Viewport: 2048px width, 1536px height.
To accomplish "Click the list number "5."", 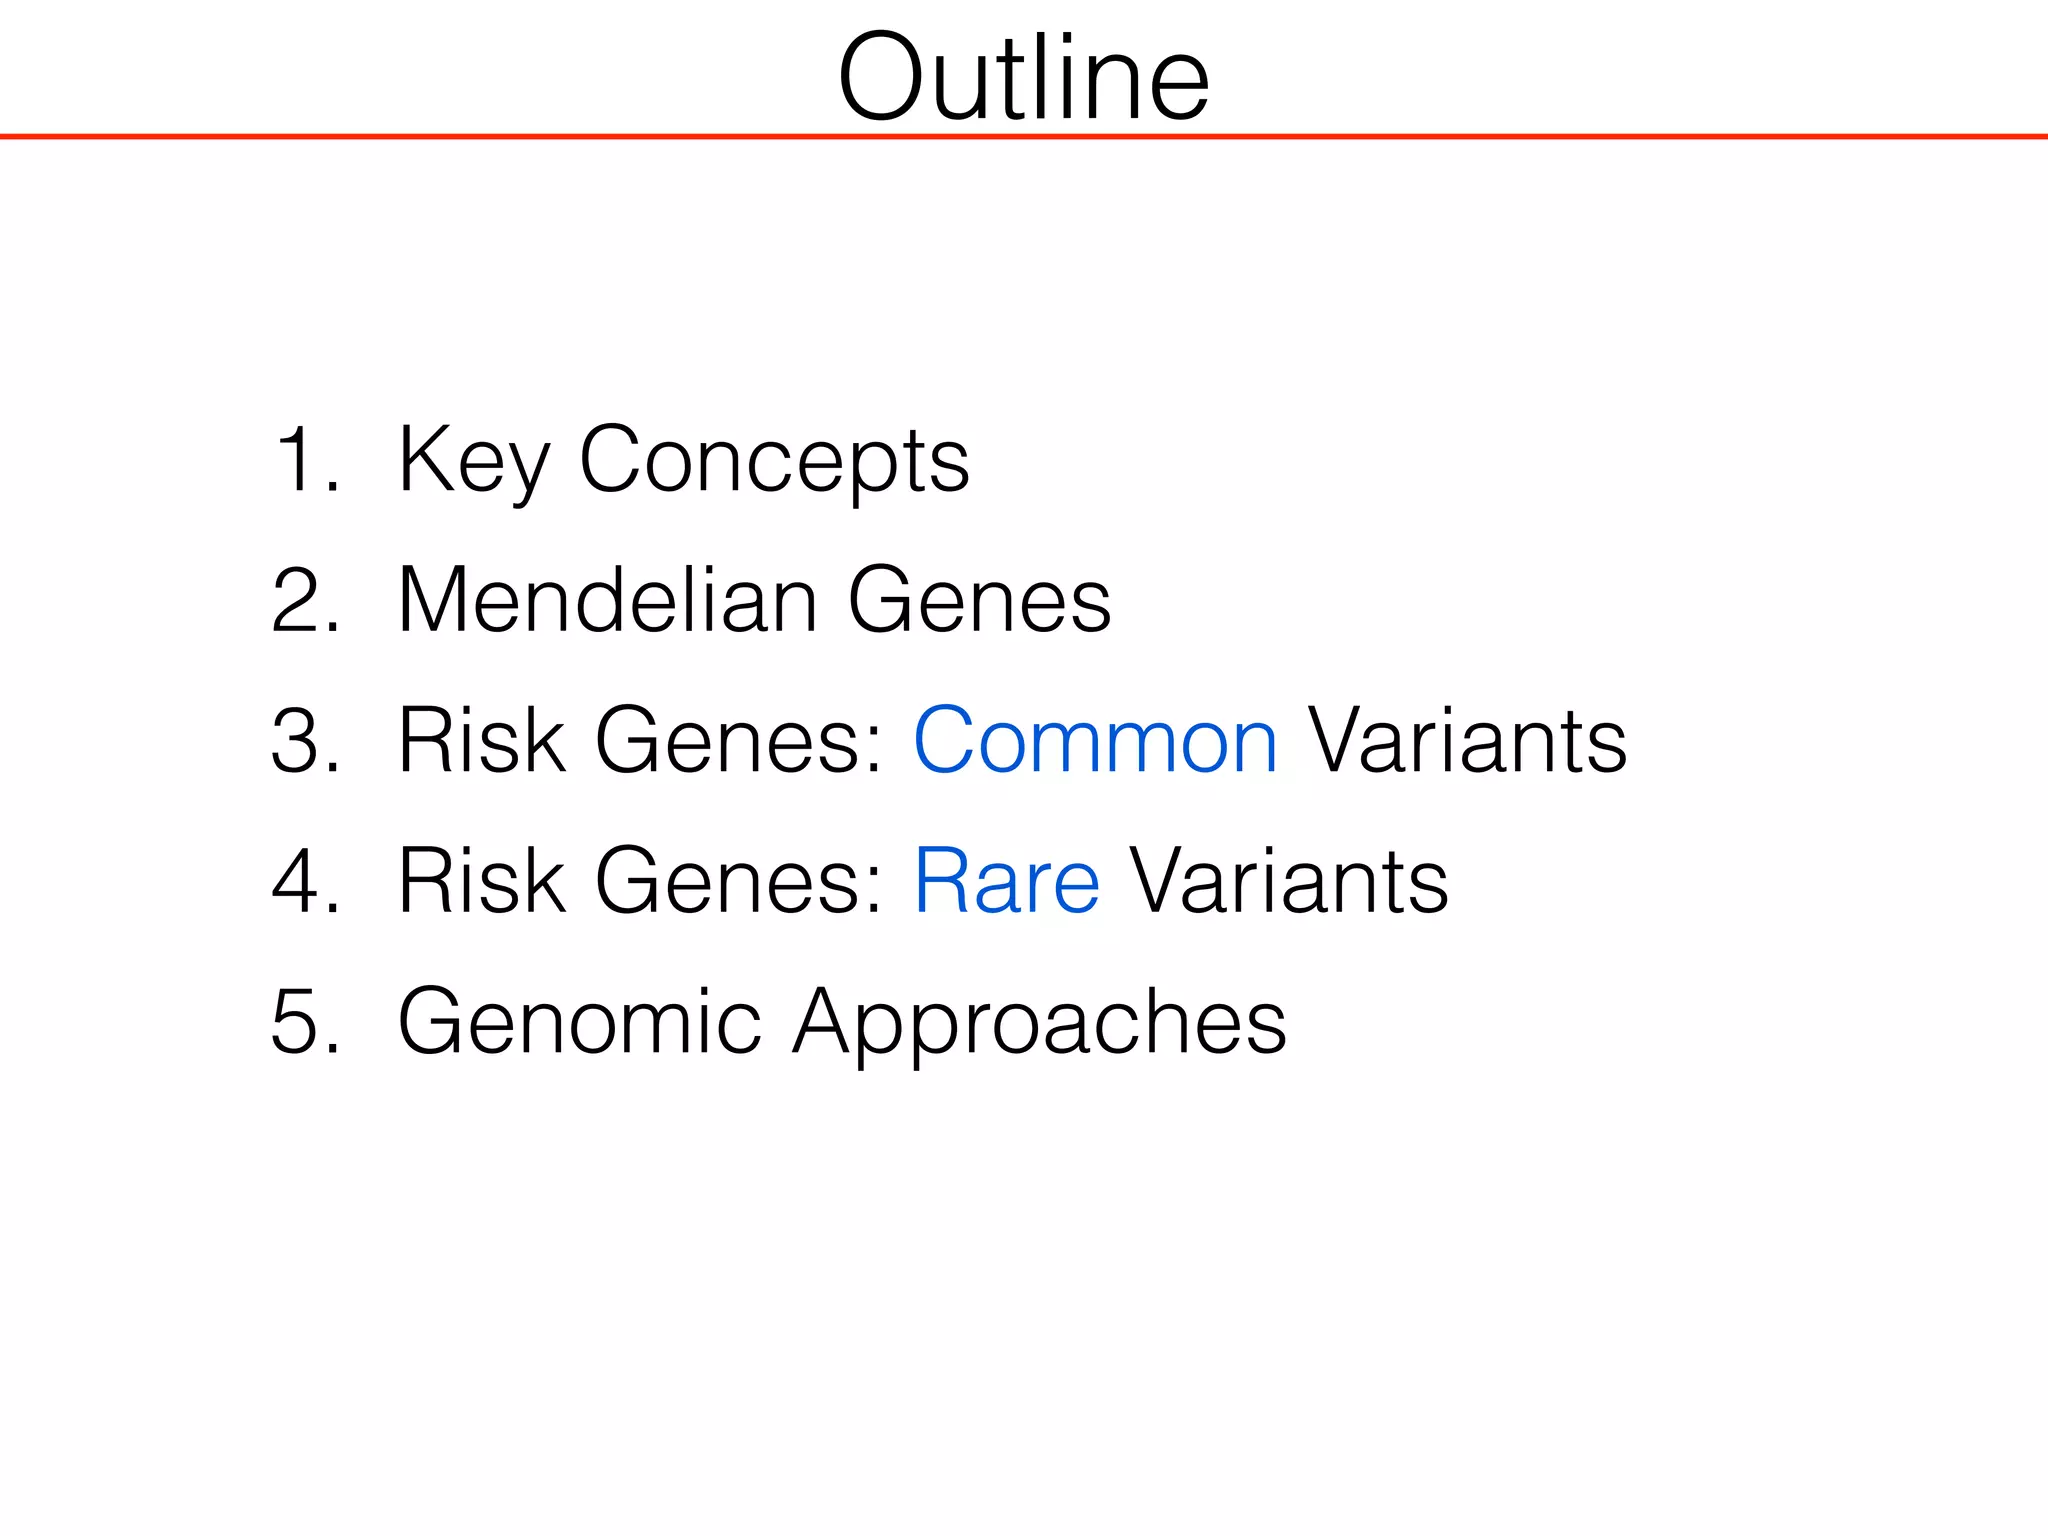I will point(307,1021).
